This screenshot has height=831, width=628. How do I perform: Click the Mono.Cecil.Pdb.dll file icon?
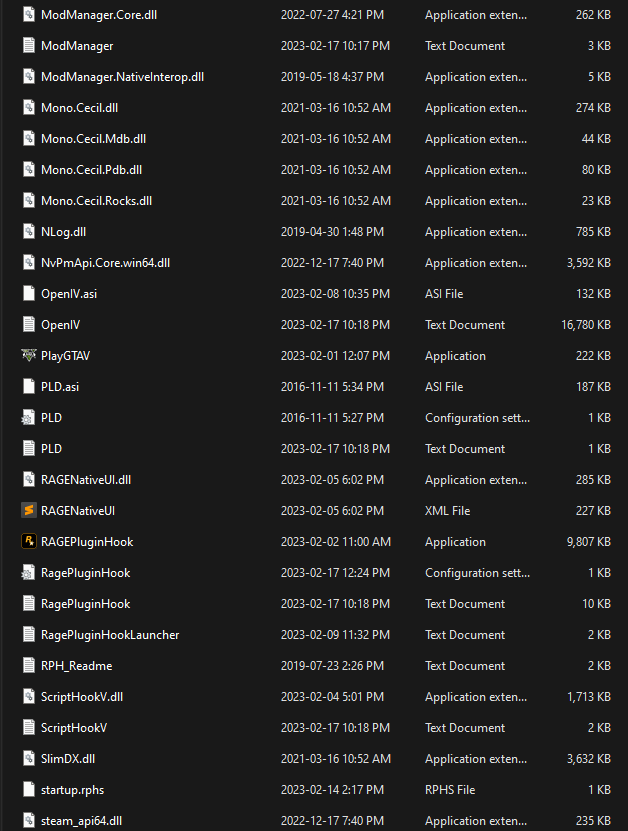point(29,170)
